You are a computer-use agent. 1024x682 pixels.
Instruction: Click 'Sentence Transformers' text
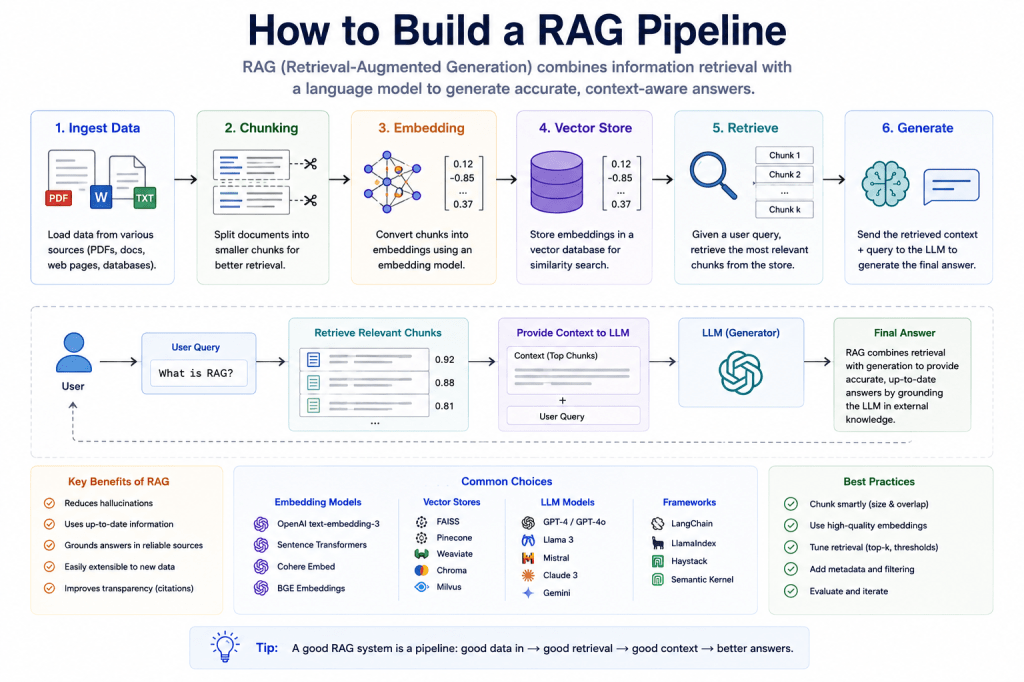click(x=322, y=544)
